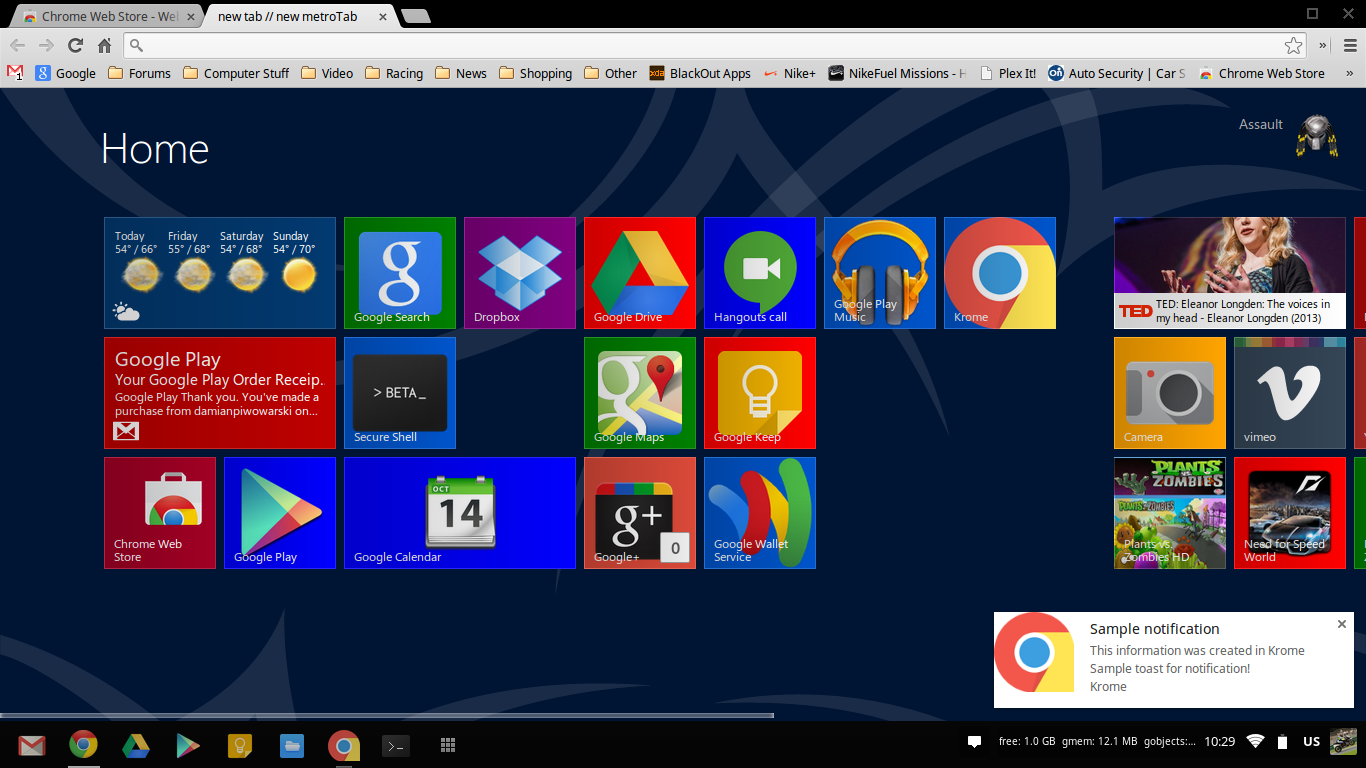1366x768 pixels.
Task: Show hidden bookmarks via the overflow chevron
Action: click(x=1349, y=73)
